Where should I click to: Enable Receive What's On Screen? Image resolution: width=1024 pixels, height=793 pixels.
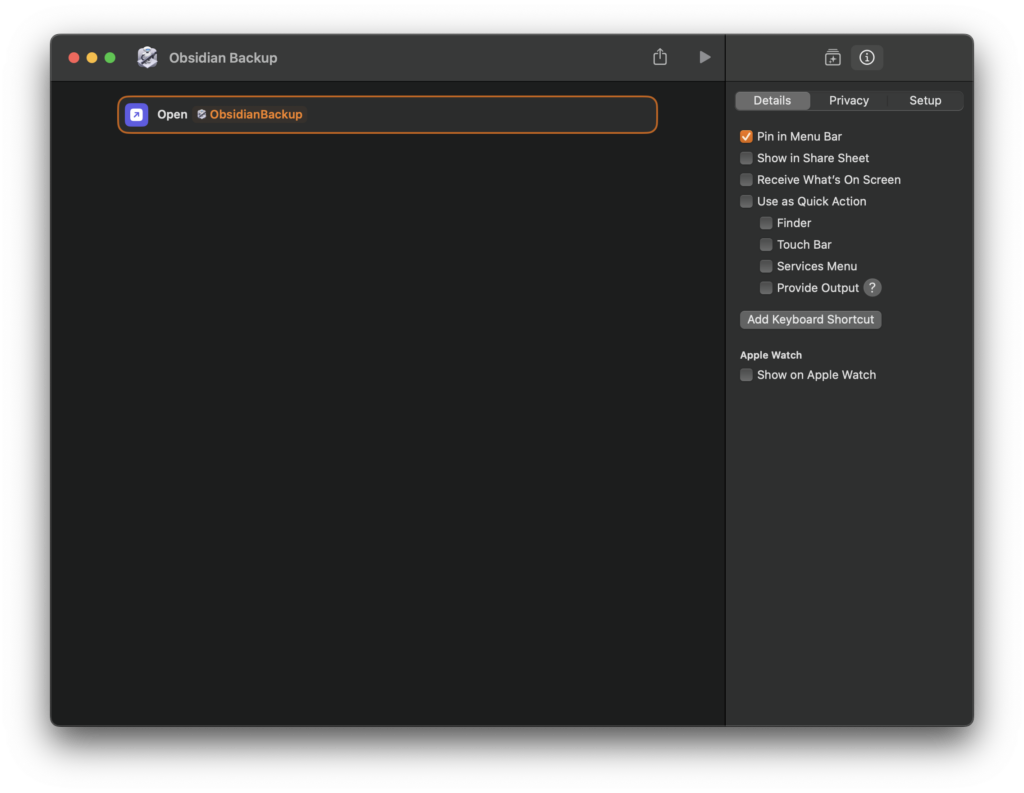pos(746,180)
